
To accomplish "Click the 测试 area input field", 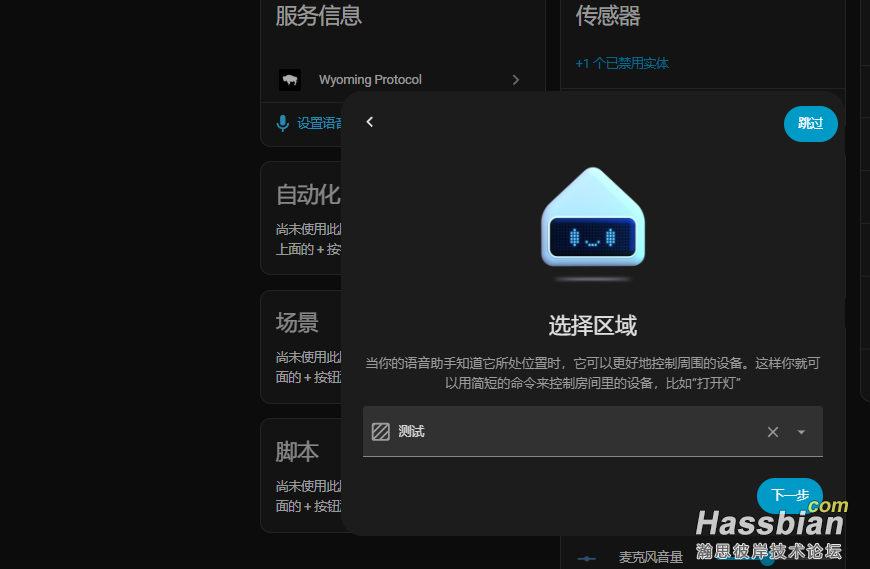I will (x=570, y=432).
